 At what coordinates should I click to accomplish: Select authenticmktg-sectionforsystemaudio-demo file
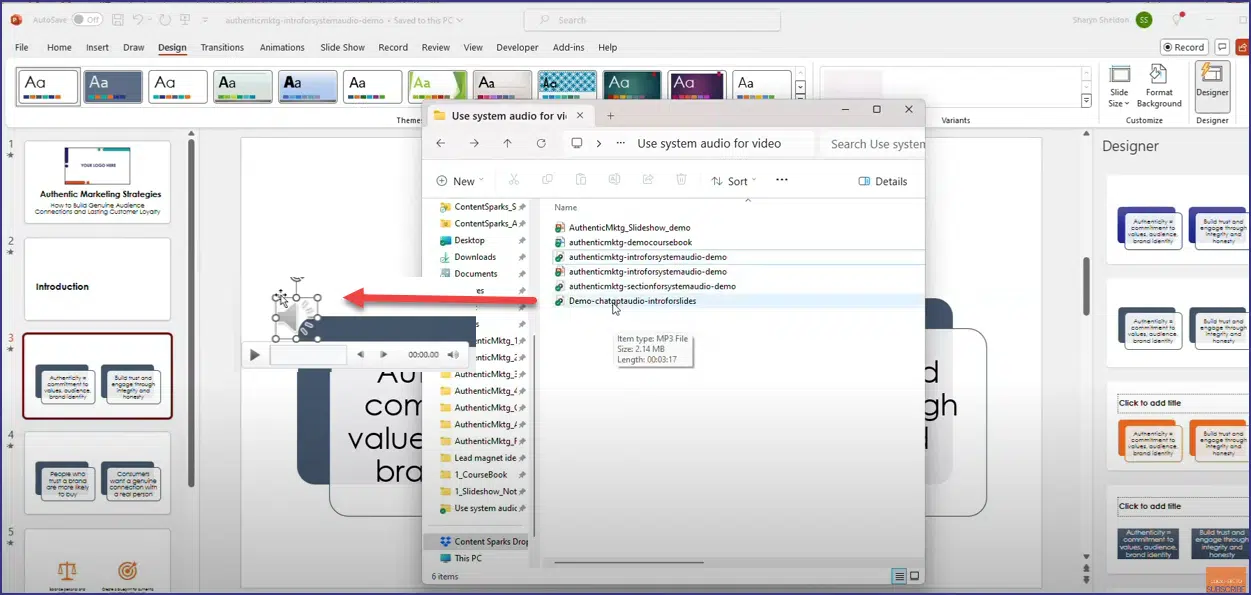pyautogui.click(x=652, y=286)
